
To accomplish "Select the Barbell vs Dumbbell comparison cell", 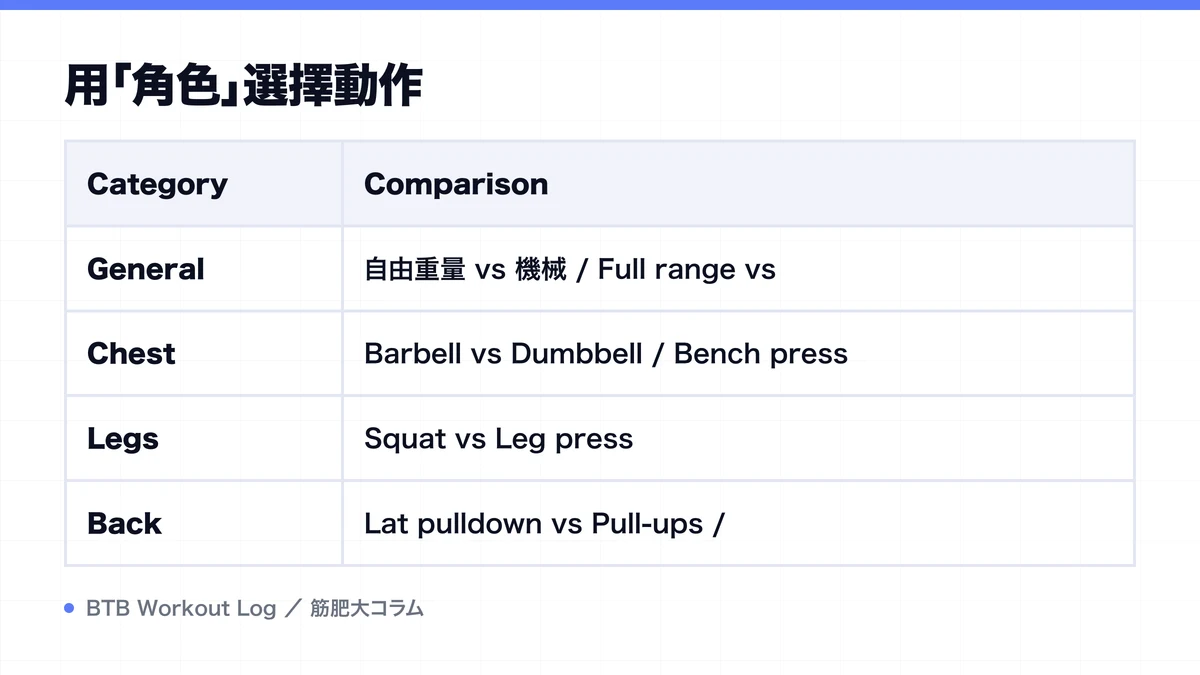I will tap(738, 354).
